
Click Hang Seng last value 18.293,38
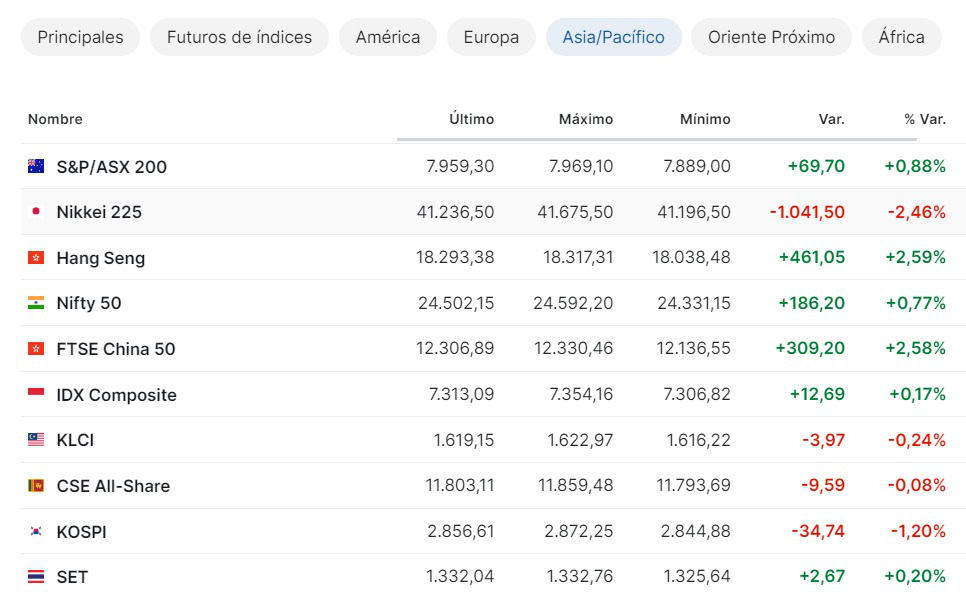pos(455,257)
